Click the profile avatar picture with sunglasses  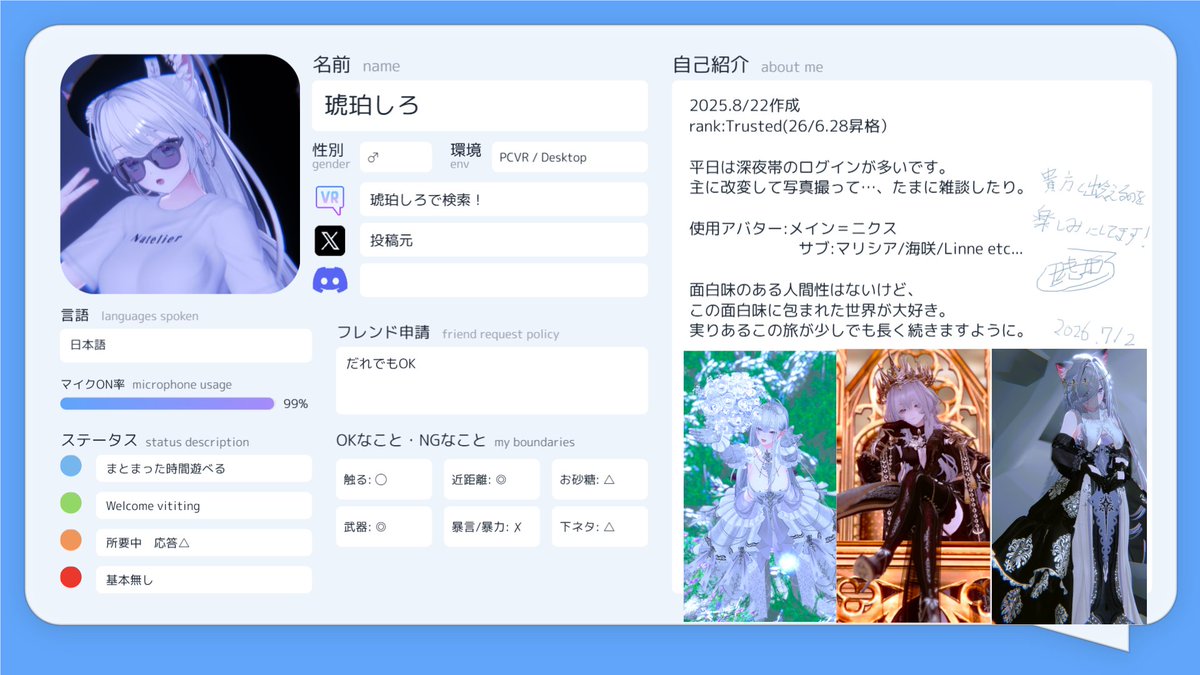[180, 174]
